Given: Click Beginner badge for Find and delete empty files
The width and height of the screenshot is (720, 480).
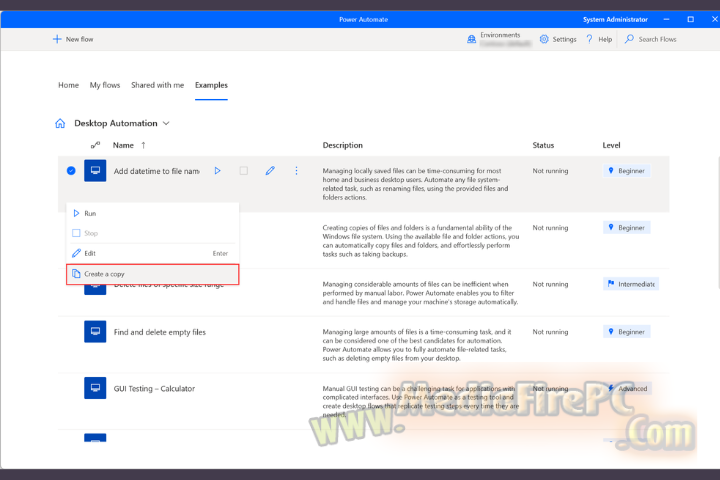Looking at the screenshot, I should [626, 332].
